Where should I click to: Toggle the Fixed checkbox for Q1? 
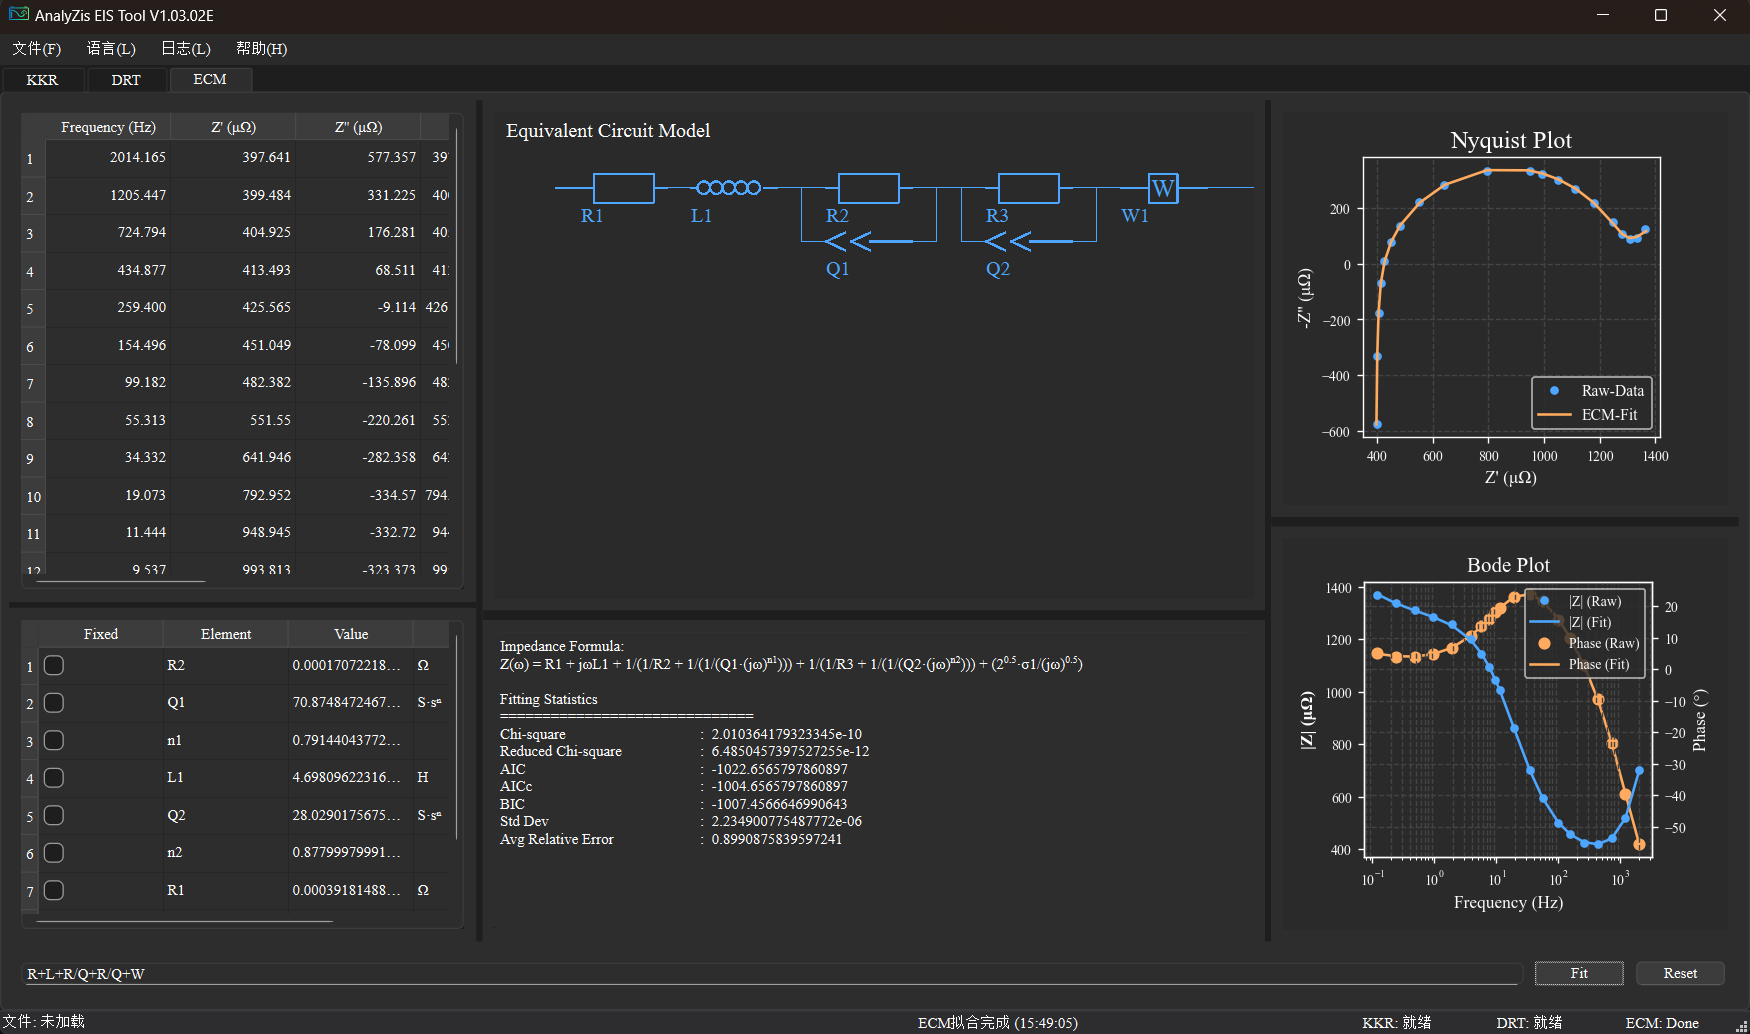pyautogui.click(x=54, y=703)
